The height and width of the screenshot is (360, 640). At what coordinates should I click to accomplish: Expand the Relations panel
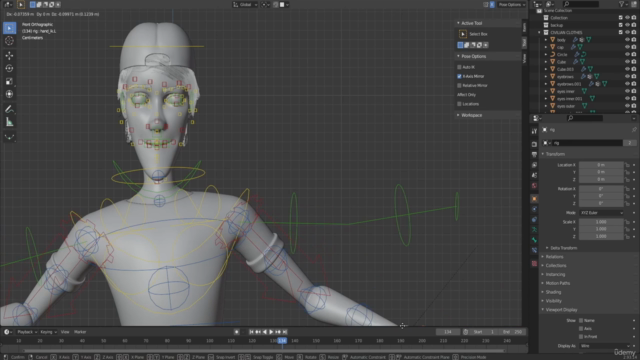[554, 257]
